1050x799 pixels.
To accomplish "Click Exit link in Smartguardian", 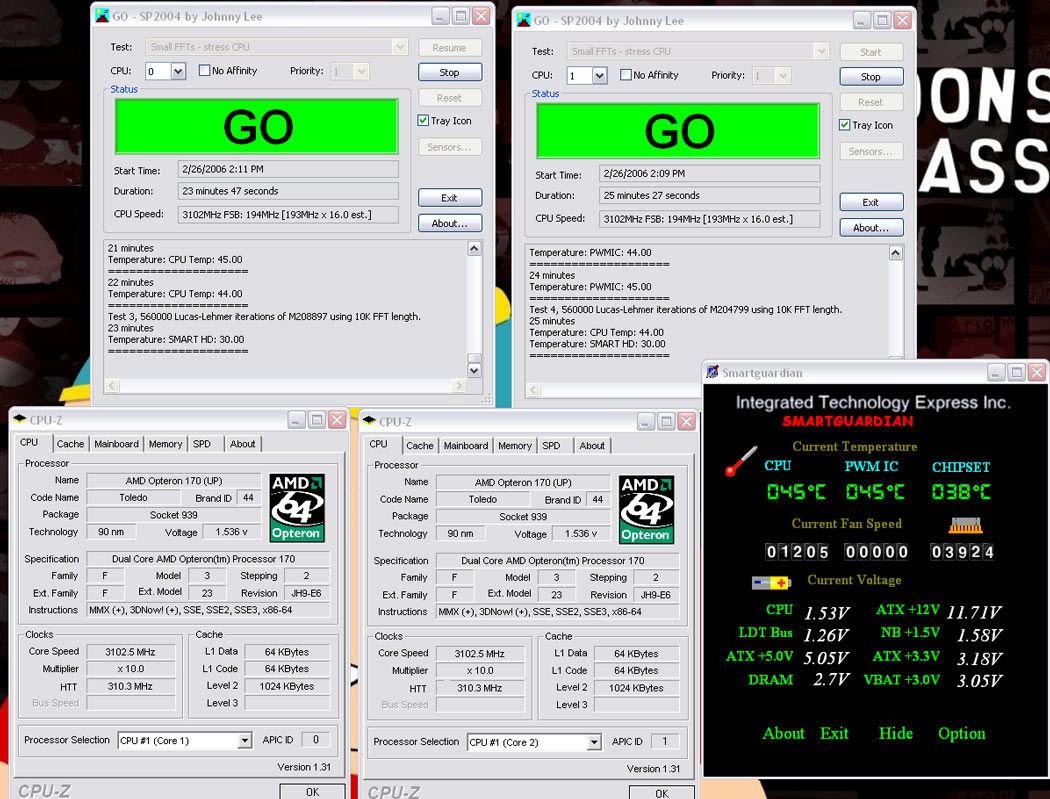I will (x=834, y=733).
